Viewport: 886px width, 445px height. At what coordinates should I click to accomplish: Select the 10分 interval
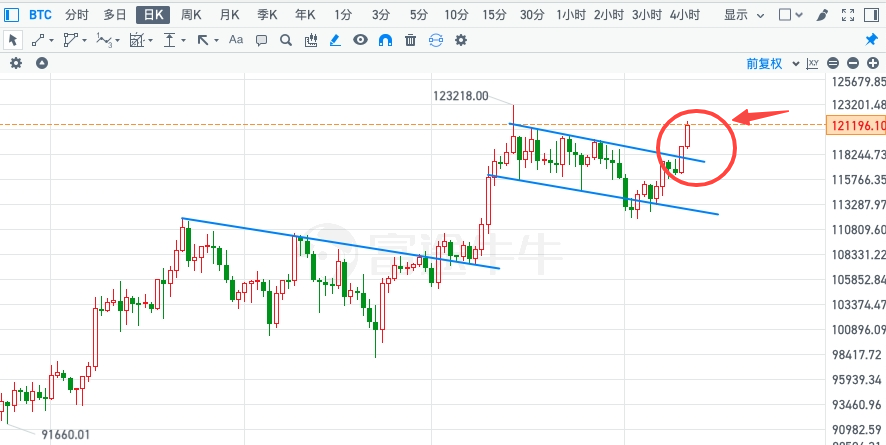(456, 15)
